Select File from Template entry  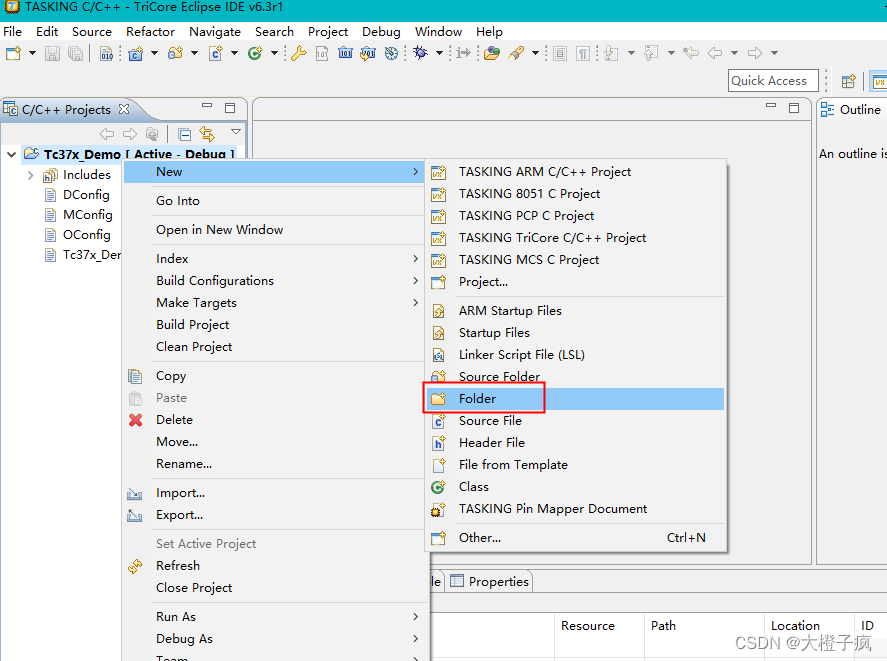click(574, 465)
